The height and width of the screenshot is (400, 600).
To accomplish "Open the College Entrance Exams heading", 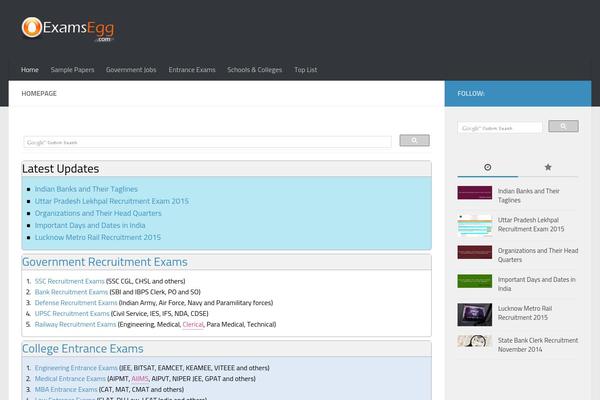I will pyautogui.click(x=83, y=349).
